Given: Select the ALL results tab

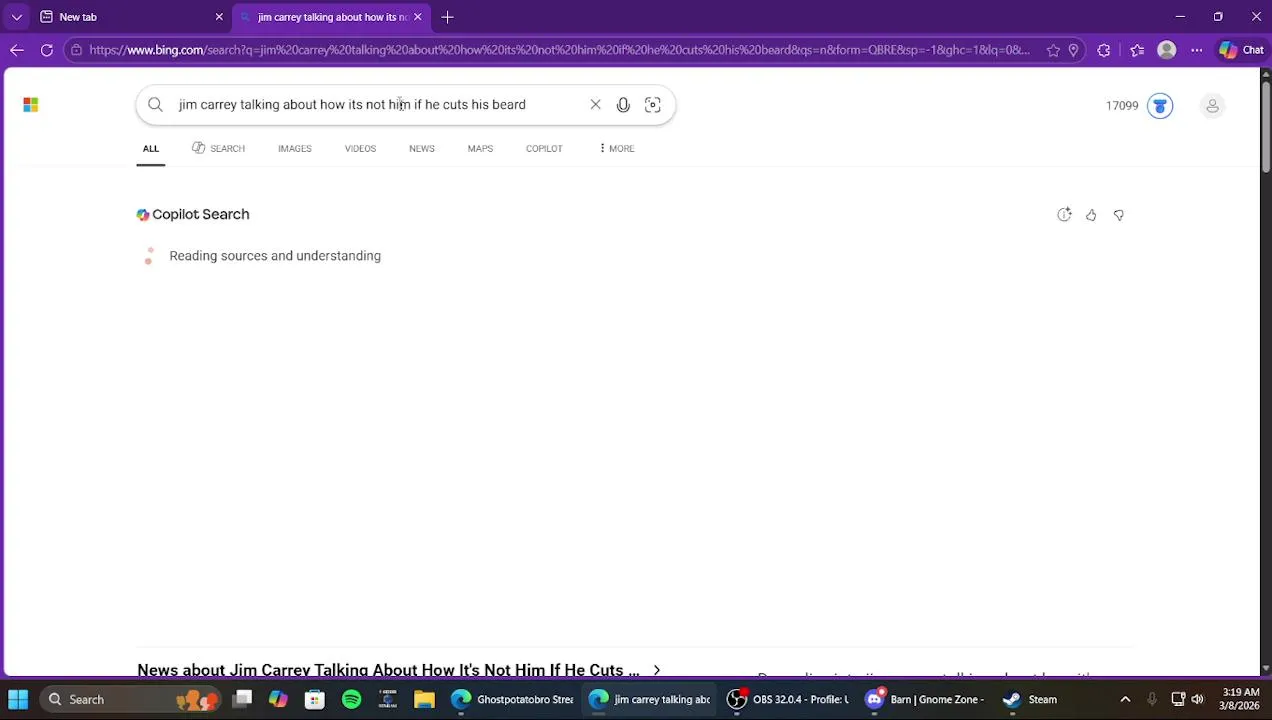Looking at the screenshot, I should pos(151,149).
